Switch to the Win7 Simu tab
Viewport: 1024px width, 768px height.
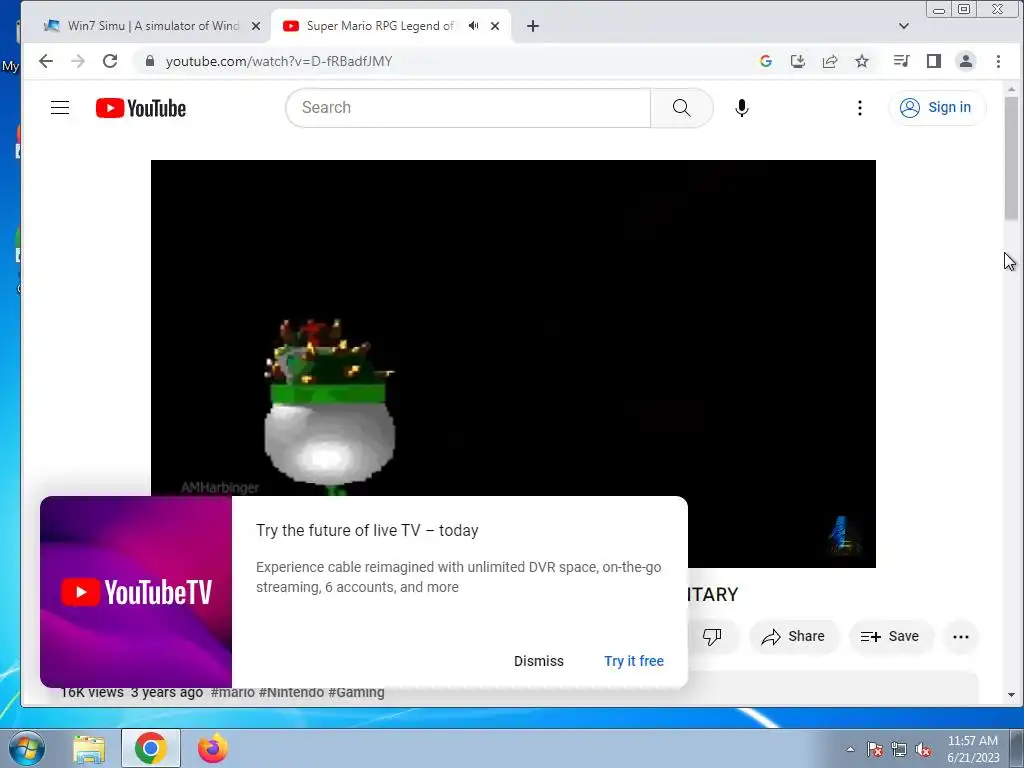pyautogui.click(x=152, y=25)
